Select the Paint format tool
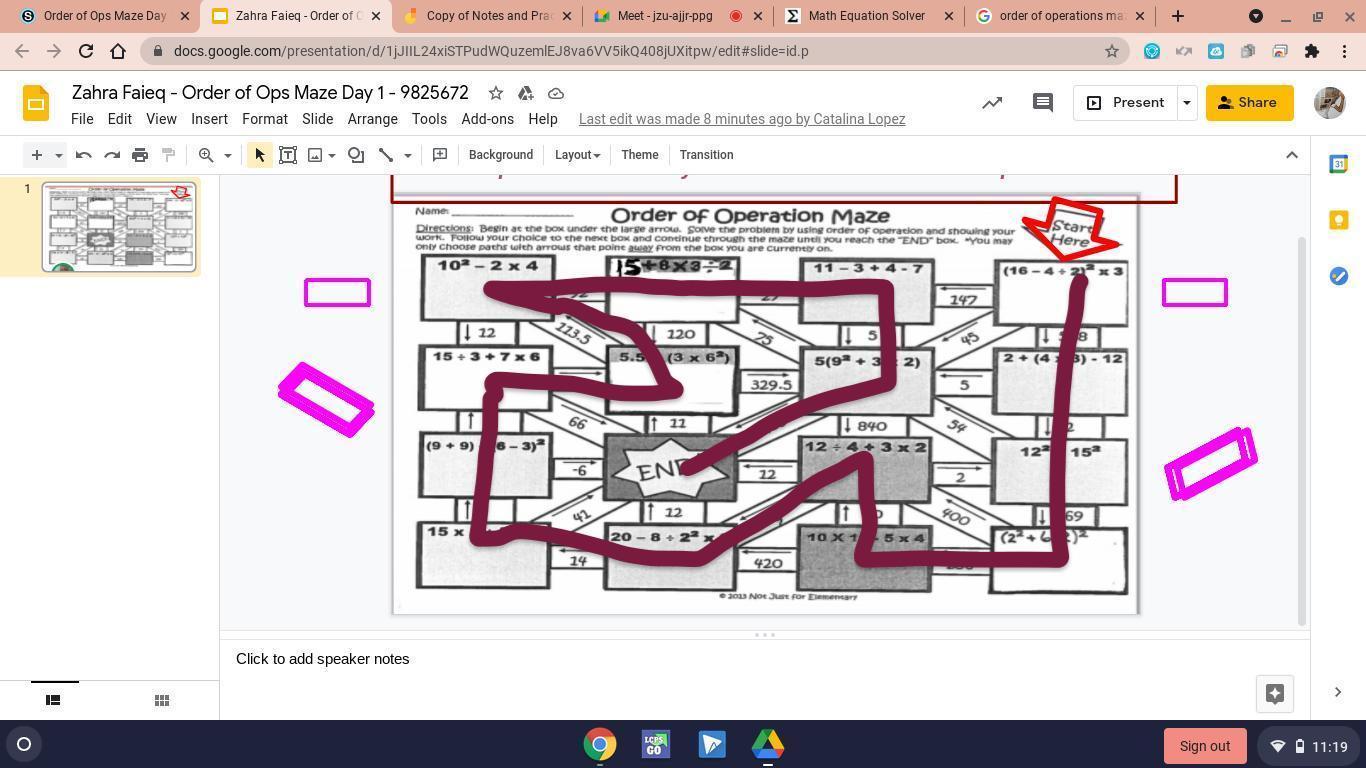Viewport: 1366px width, 768px height. point(168,155)
